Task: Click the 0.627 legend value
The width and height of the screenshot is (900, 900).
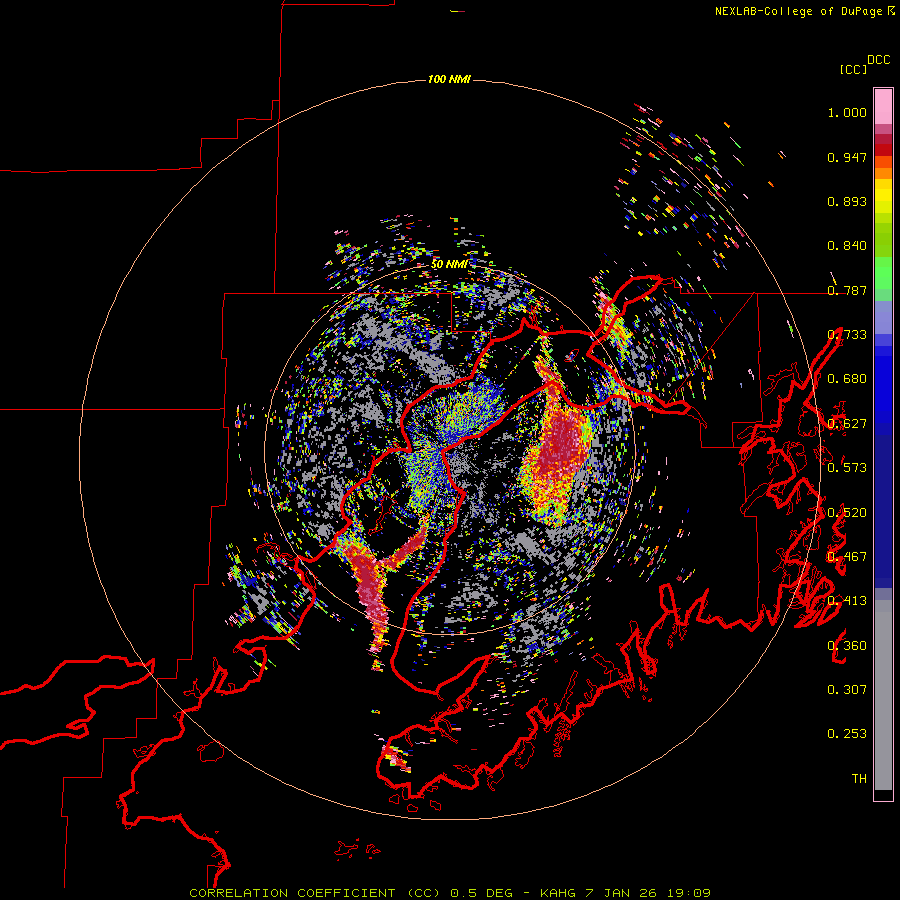Action: 847,424
